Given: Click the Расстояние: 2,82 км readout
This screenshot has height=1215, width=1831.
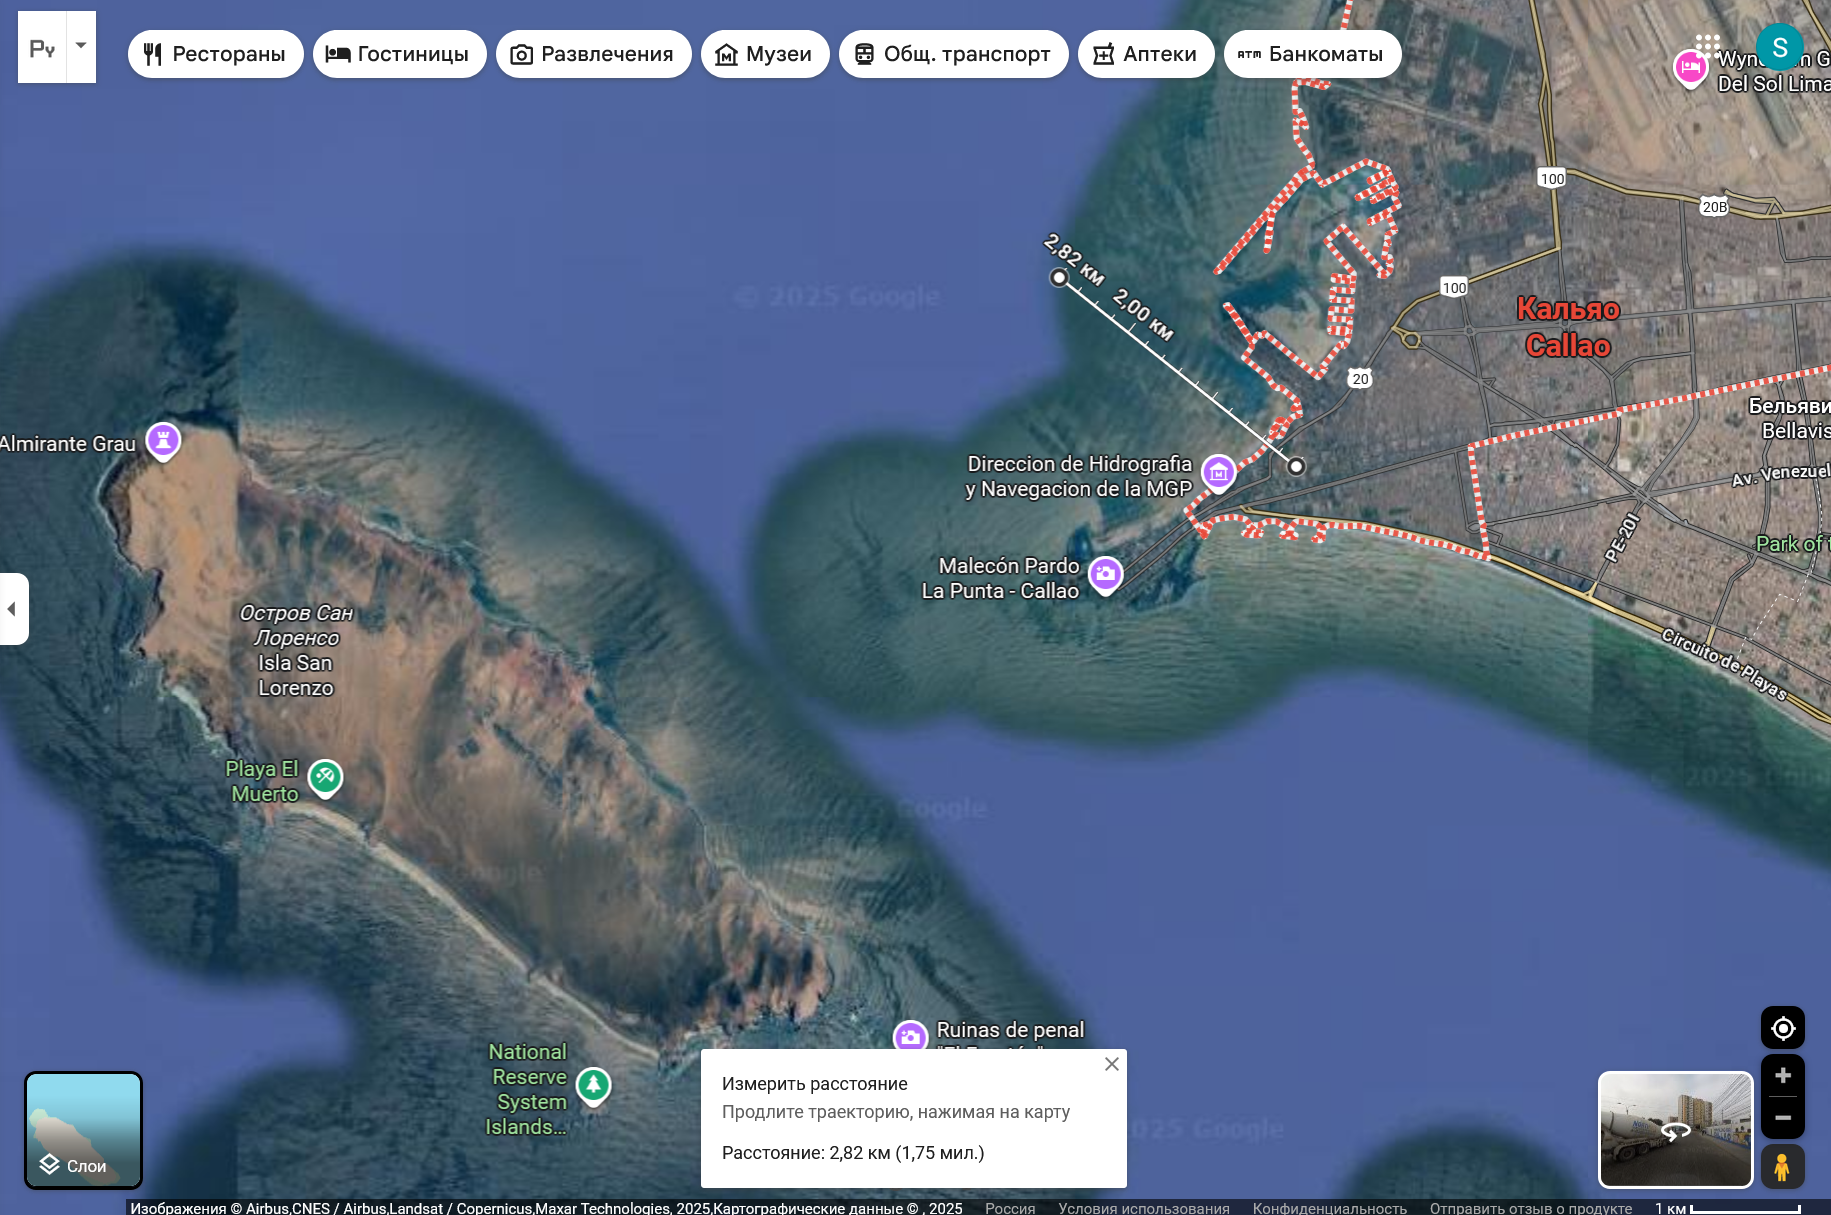Looking at the screenshot, I should 853,1153.
